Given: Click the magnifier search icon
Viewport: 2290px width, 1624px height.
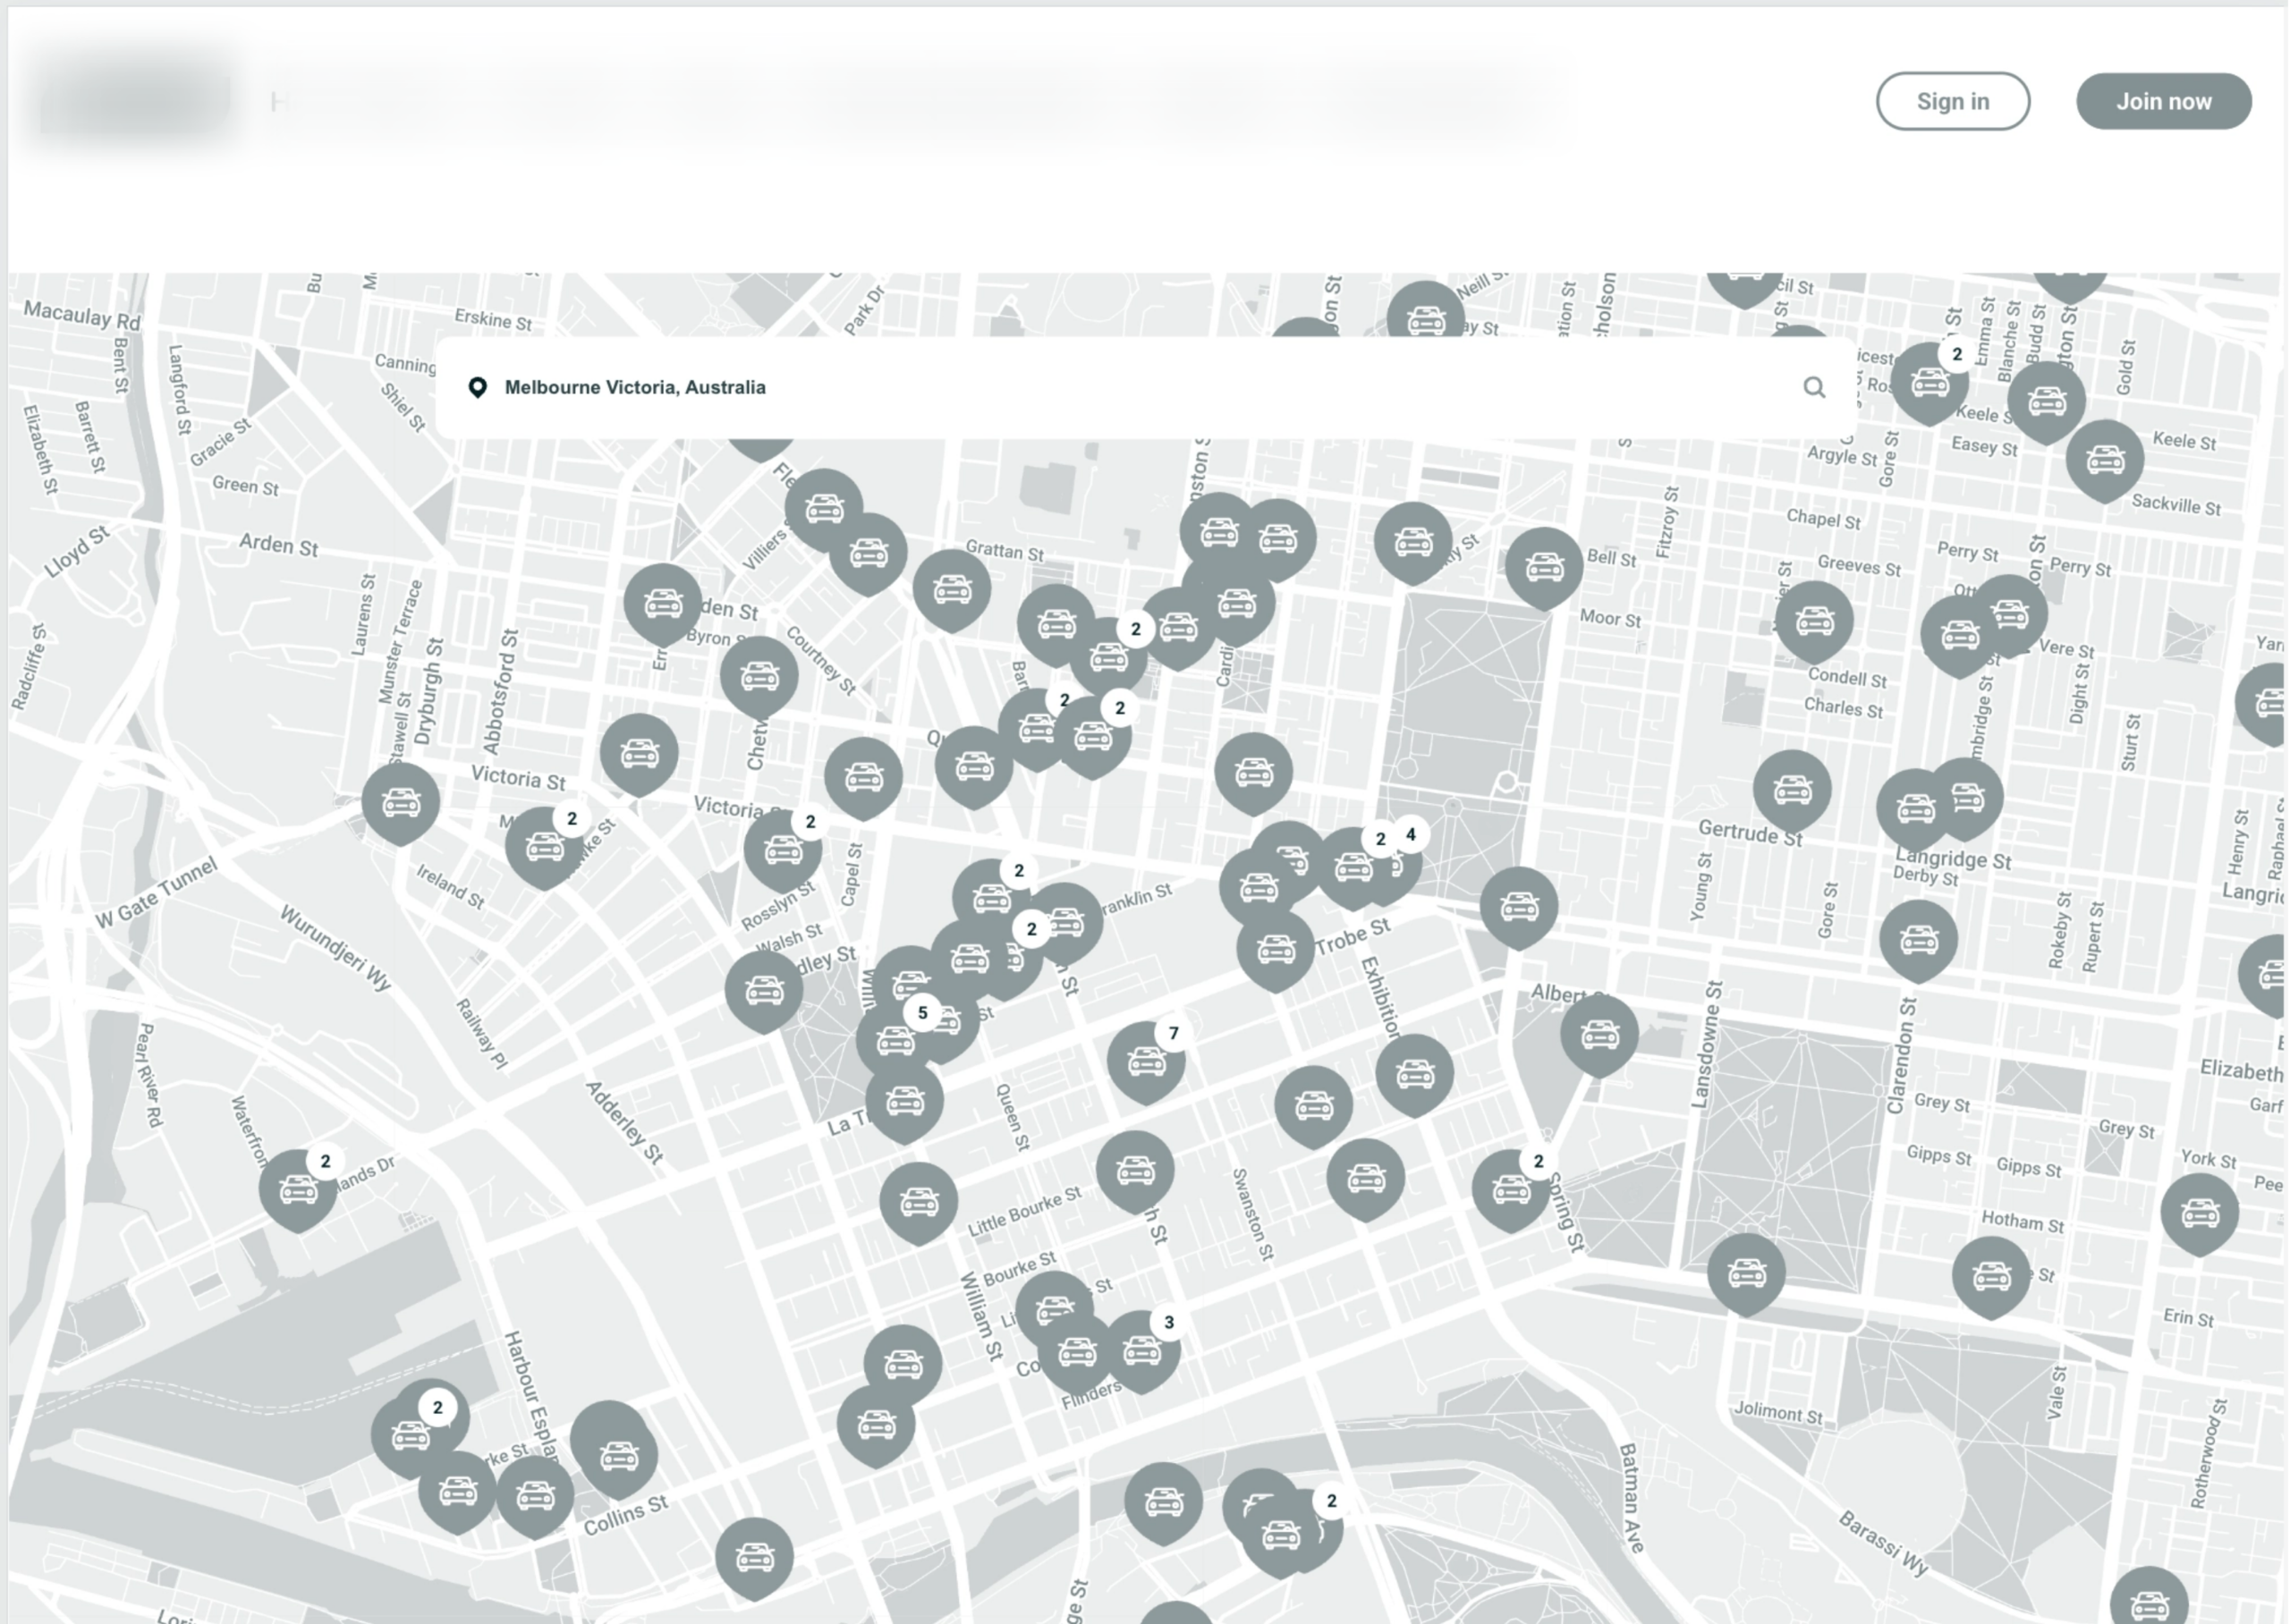Looking at the screenshot, I should [x=1814, y=387].
